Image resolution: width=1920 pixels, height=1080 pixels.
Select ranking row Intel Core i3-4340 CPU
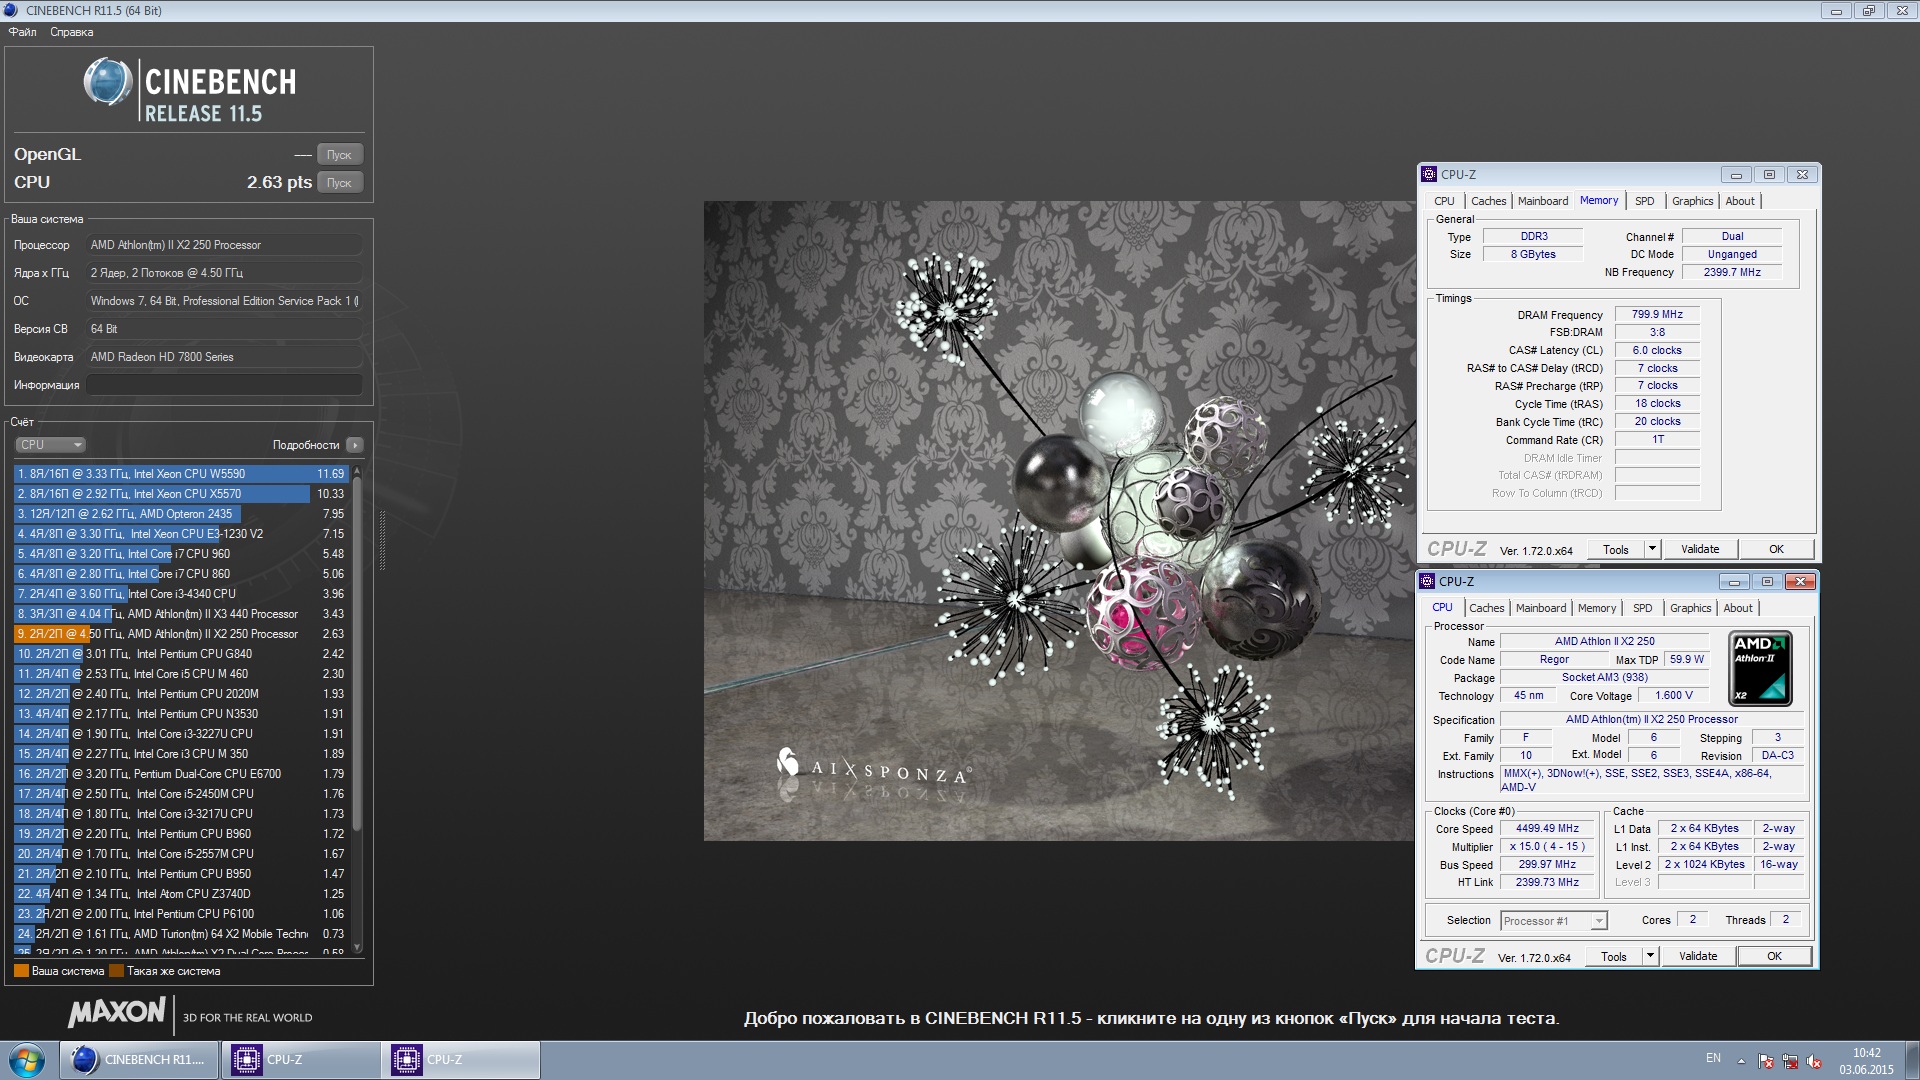click(x=180, y=594)
